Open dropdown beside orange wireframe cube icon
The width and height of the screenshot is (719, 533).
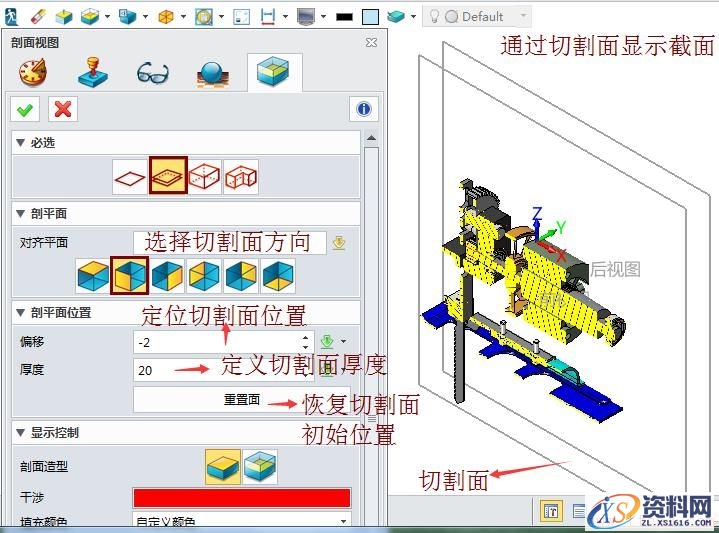[x=183, y=17]
